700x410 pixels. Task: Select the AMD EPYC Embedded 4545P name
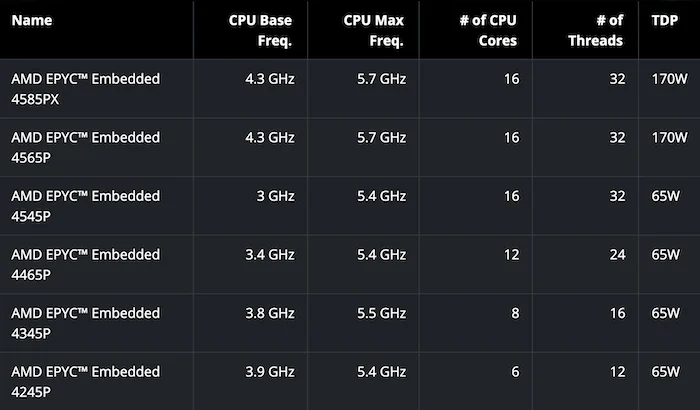tap(85, 206)
